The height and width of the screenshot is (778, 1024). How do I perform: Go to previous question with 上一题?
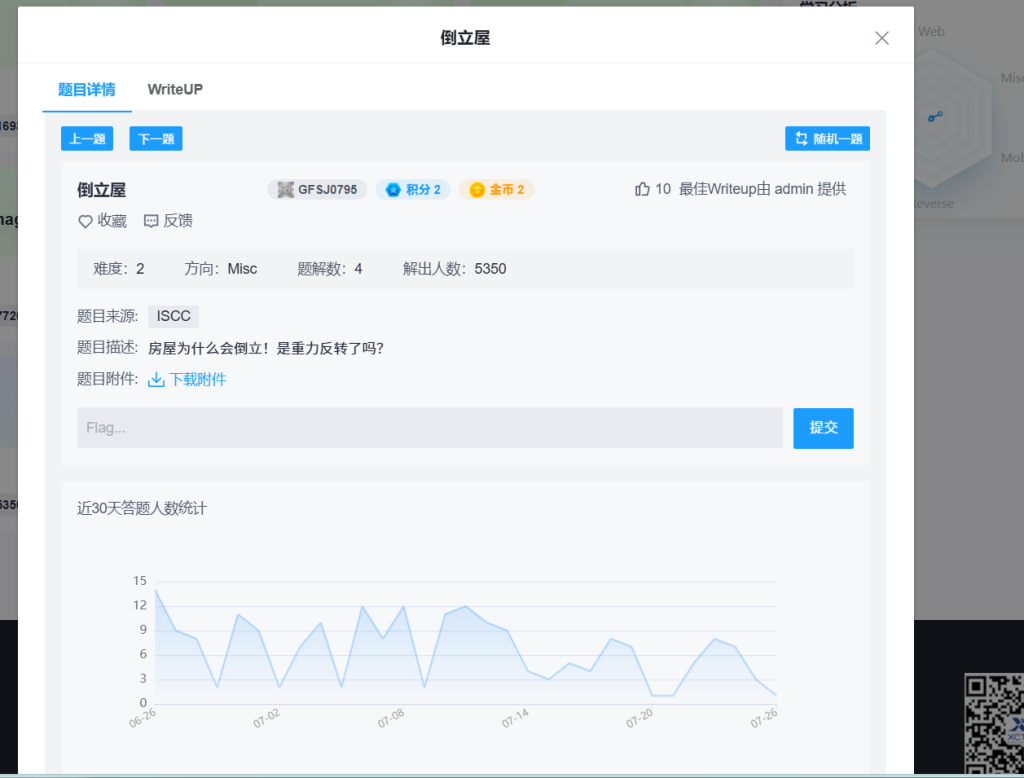(87, 139)
